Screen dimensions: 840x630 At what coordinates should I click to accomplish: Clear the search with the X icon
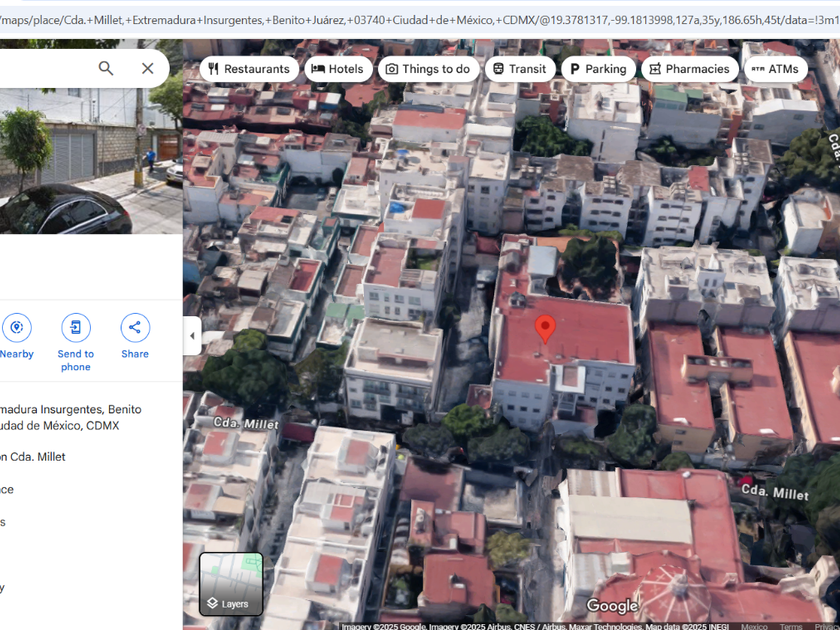(147, 68)
